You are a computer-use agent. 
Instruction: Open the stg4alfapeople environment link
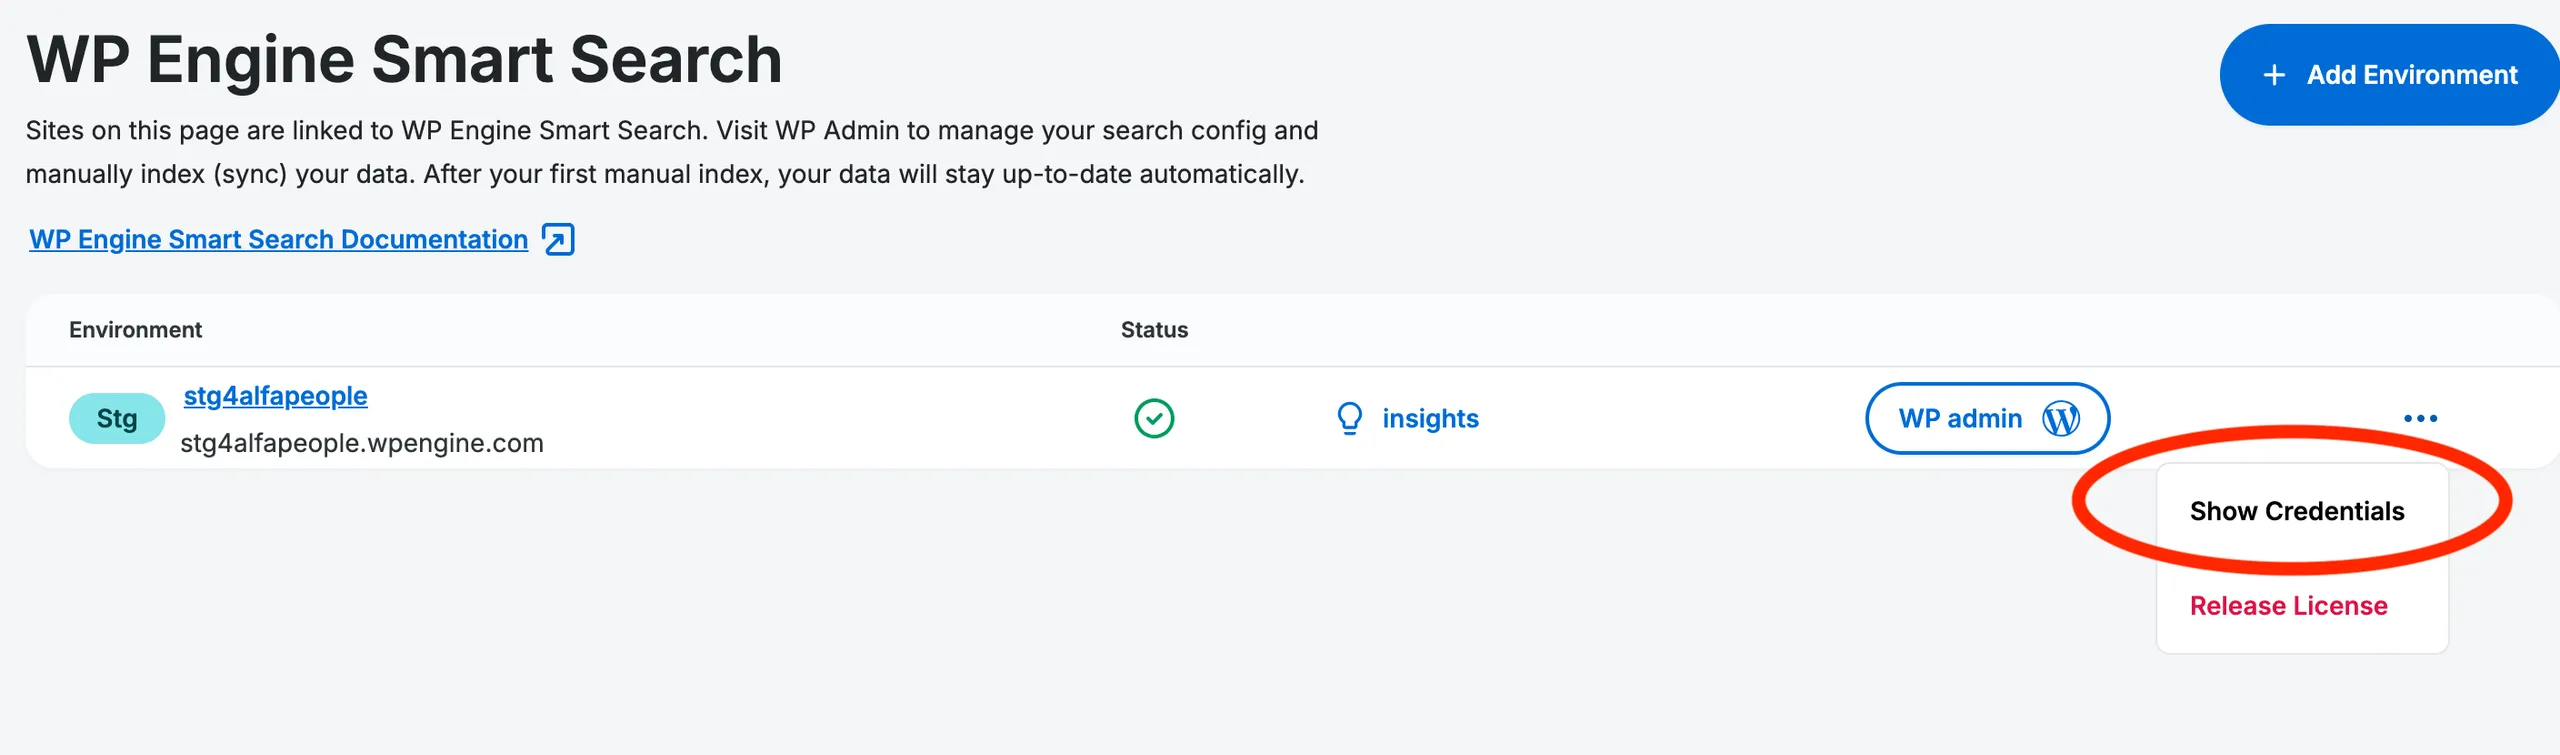click(x=275, y=395)
